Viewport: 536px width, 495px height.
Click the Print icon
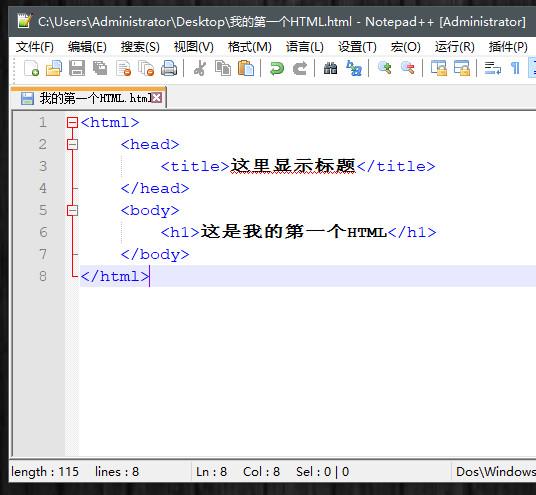169,68
